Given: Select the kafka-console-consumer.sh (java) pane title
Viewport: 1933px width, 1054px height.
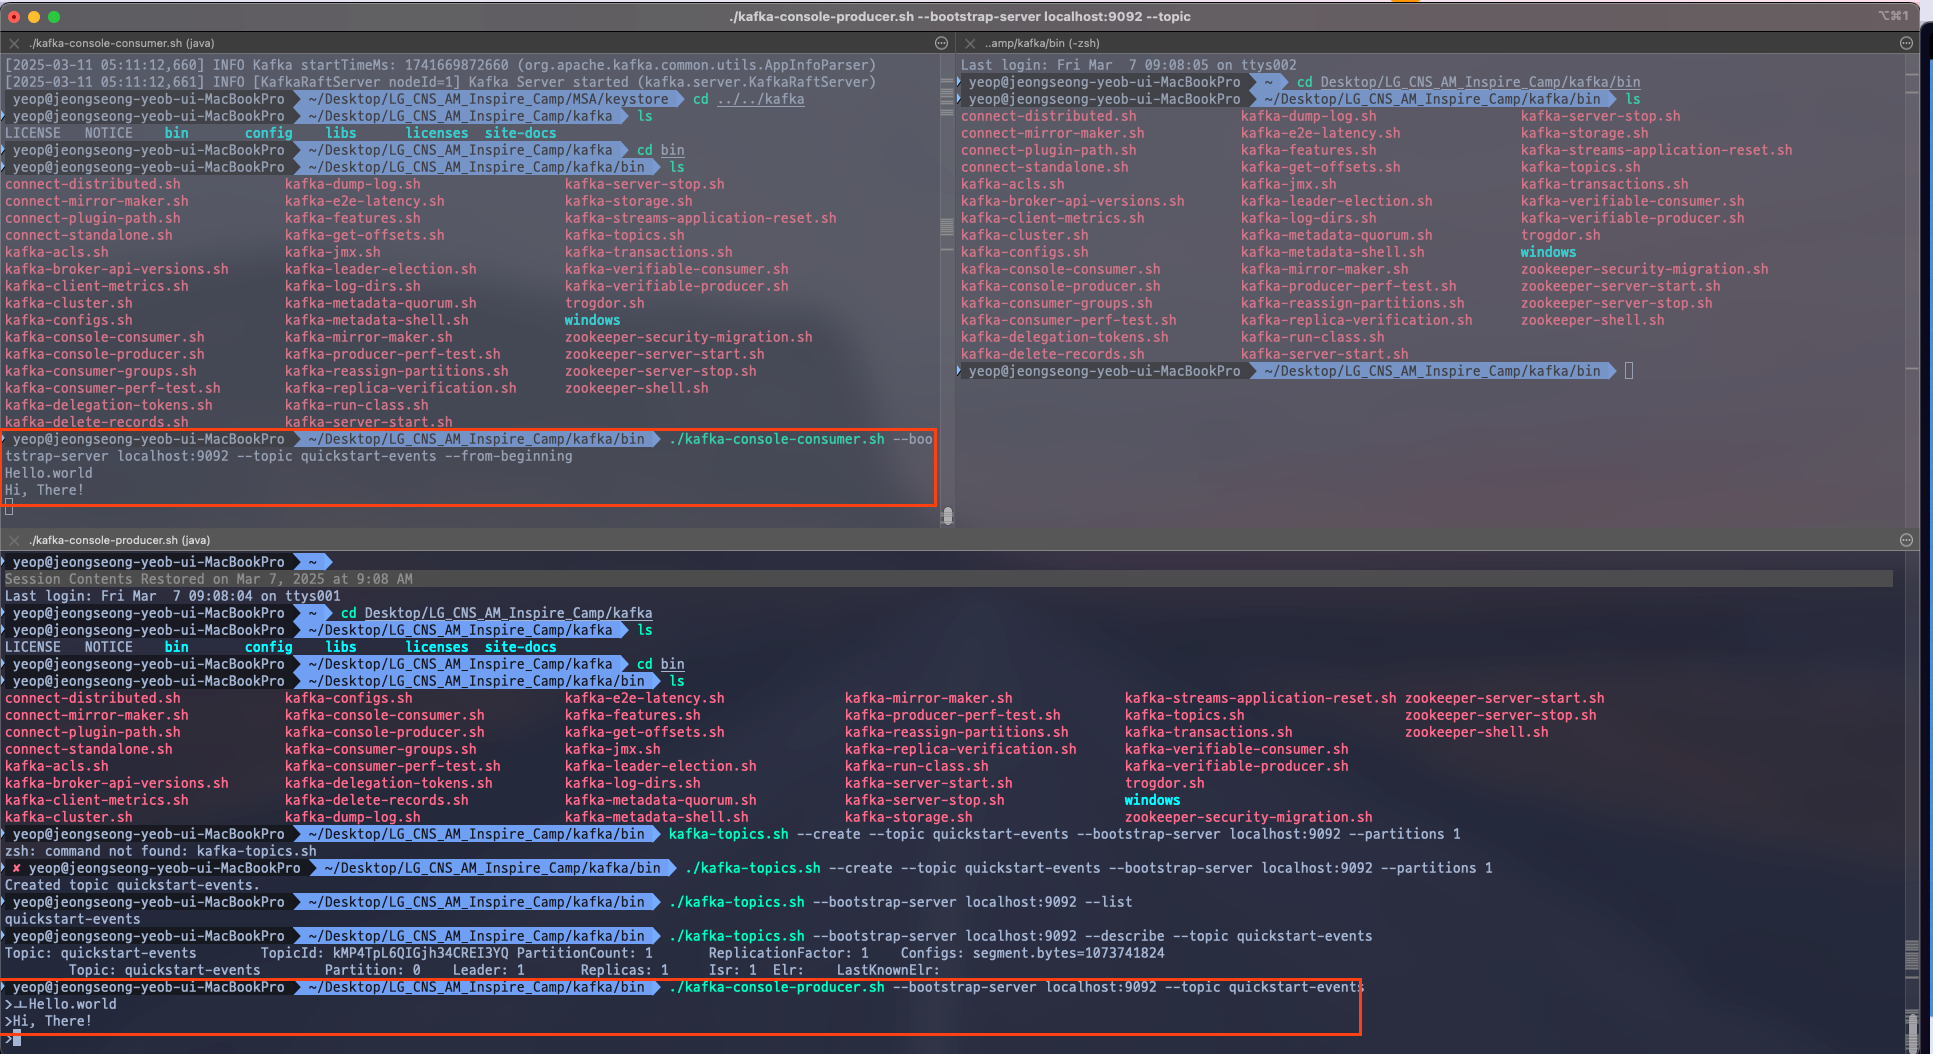Looking at the screenshot, I should tap(121, 43).
